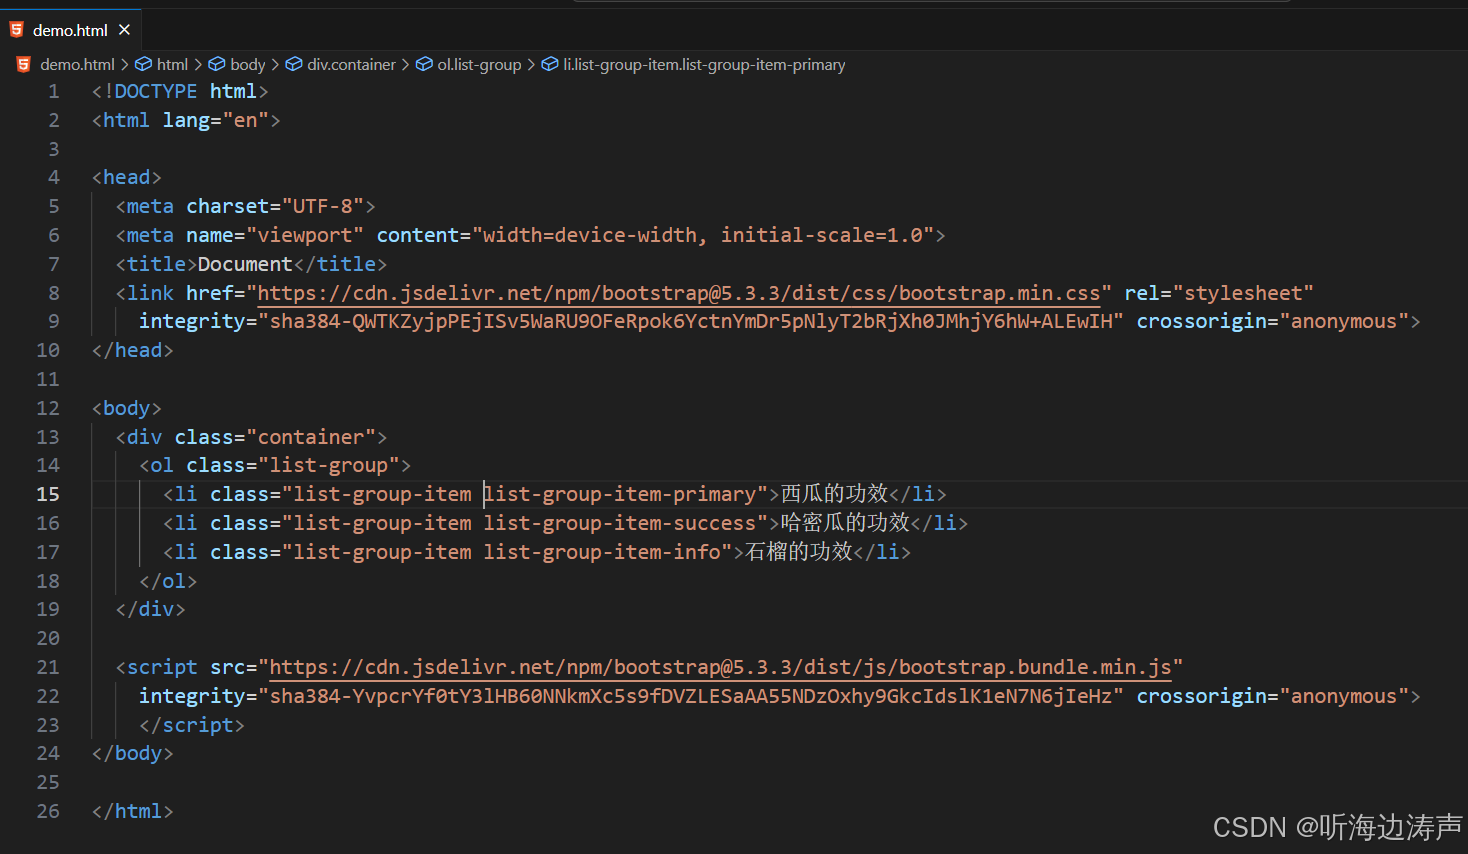Select the demo.html editor tab
Image resolution: width=1468 pixels, height=854 pixels.
click(70, 30)
